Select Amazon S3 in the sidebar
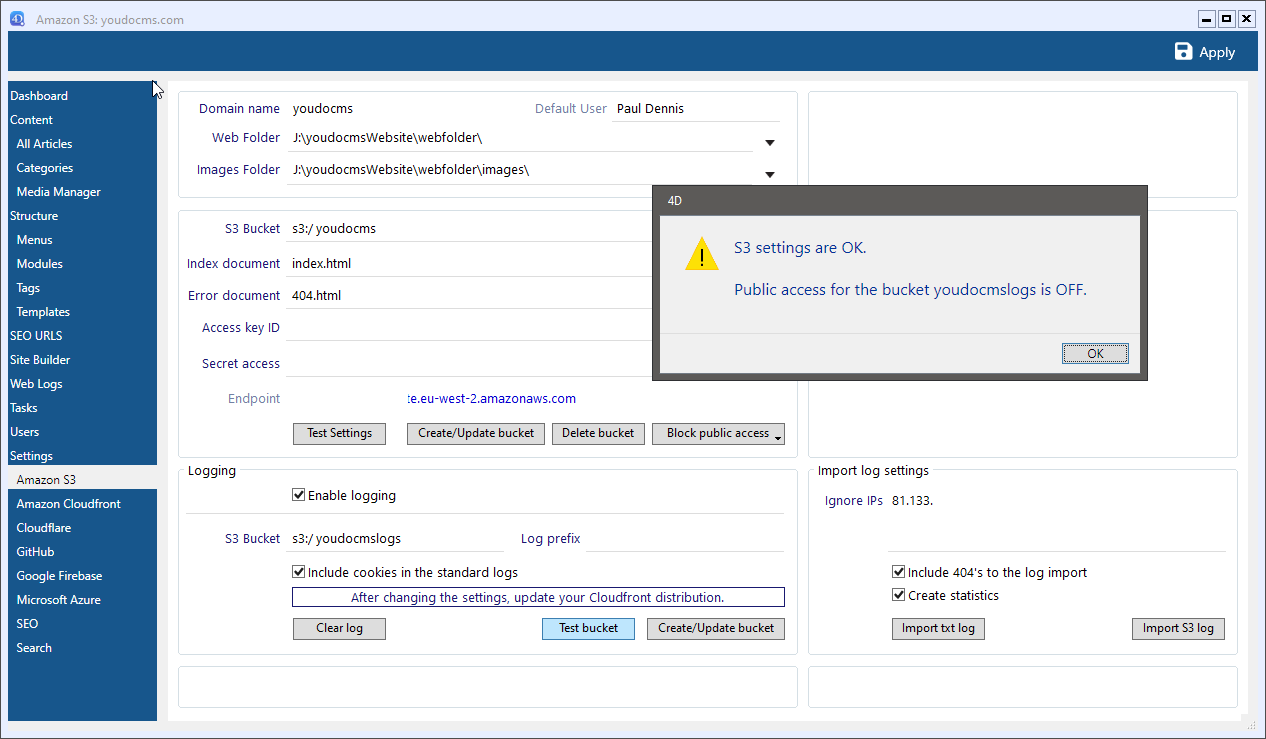Image resolution: width=1266 pixels, height=739 pixels. 82,480
